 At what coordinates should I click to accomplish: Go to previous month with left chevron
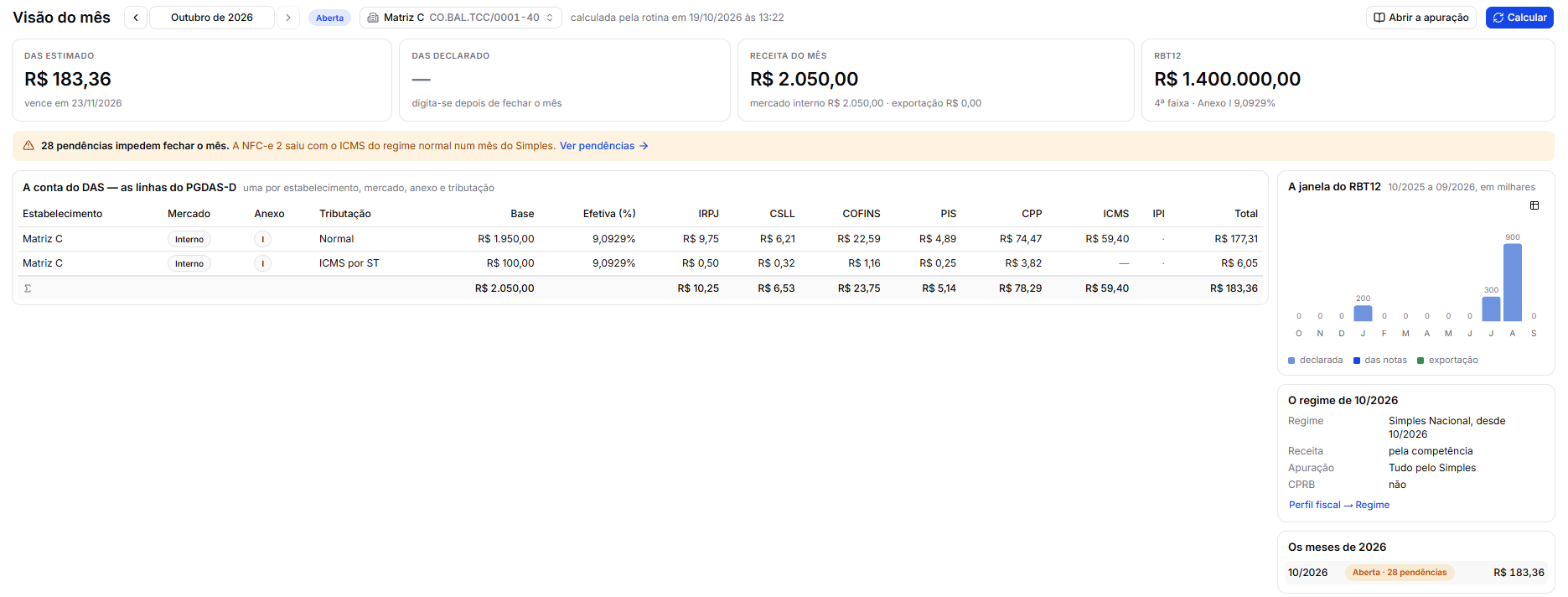(136, 18)
